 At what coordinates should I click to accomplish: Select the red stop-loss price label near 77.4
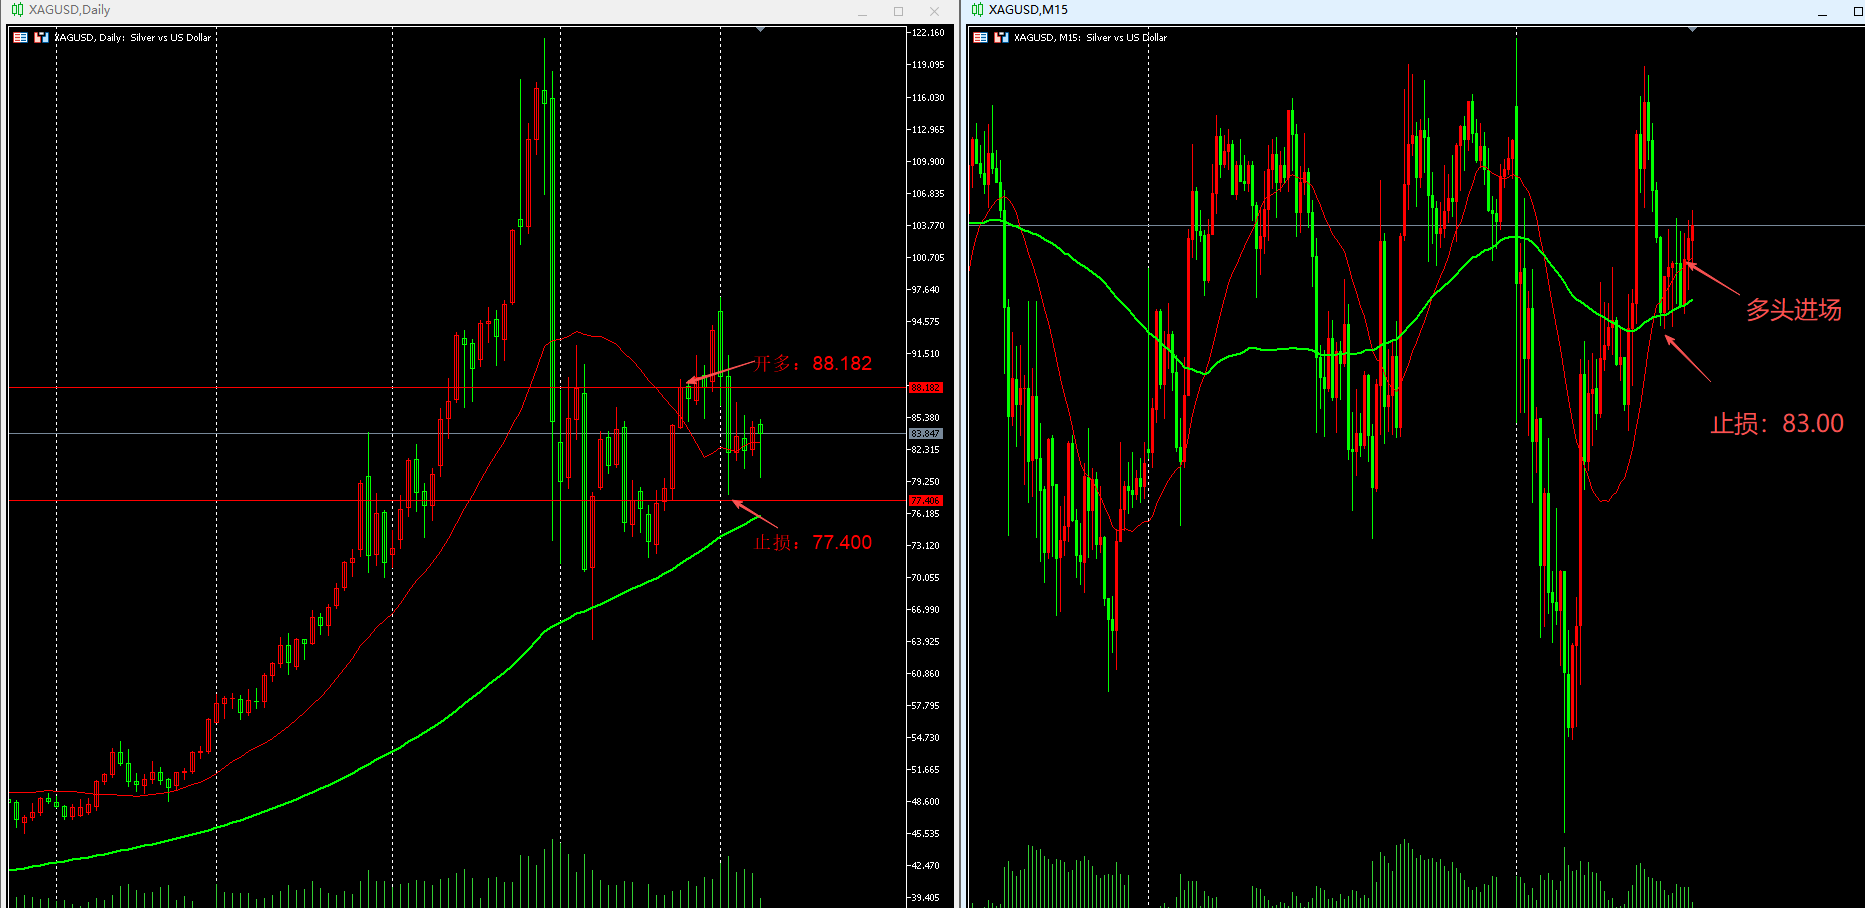(x=925, y=500)
